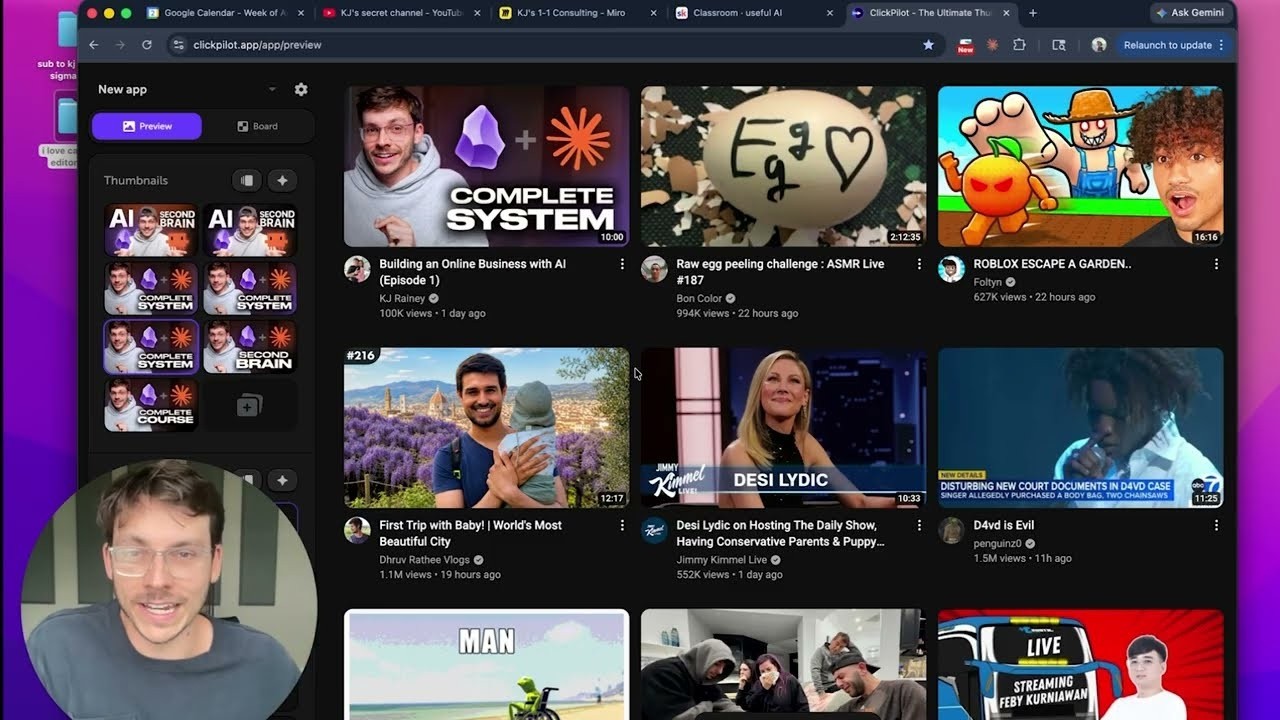Open options menu for Building an Online Business video
This screenshot has width=1280, height=720.
pyautogui.click(x=622, y=264)
